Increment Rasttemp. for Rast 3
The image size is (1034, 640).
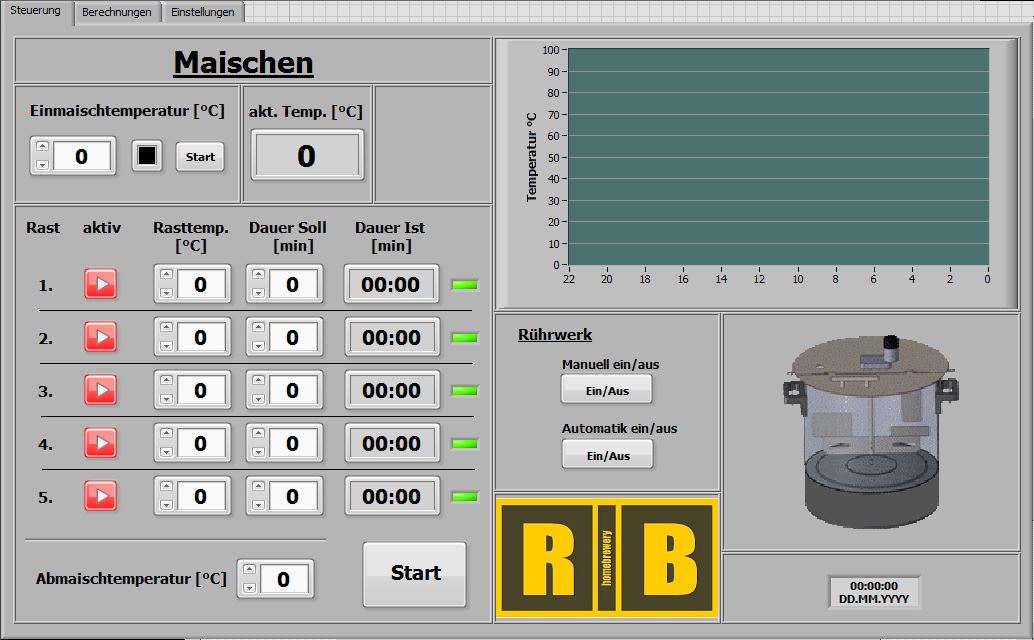coord(166,381)
